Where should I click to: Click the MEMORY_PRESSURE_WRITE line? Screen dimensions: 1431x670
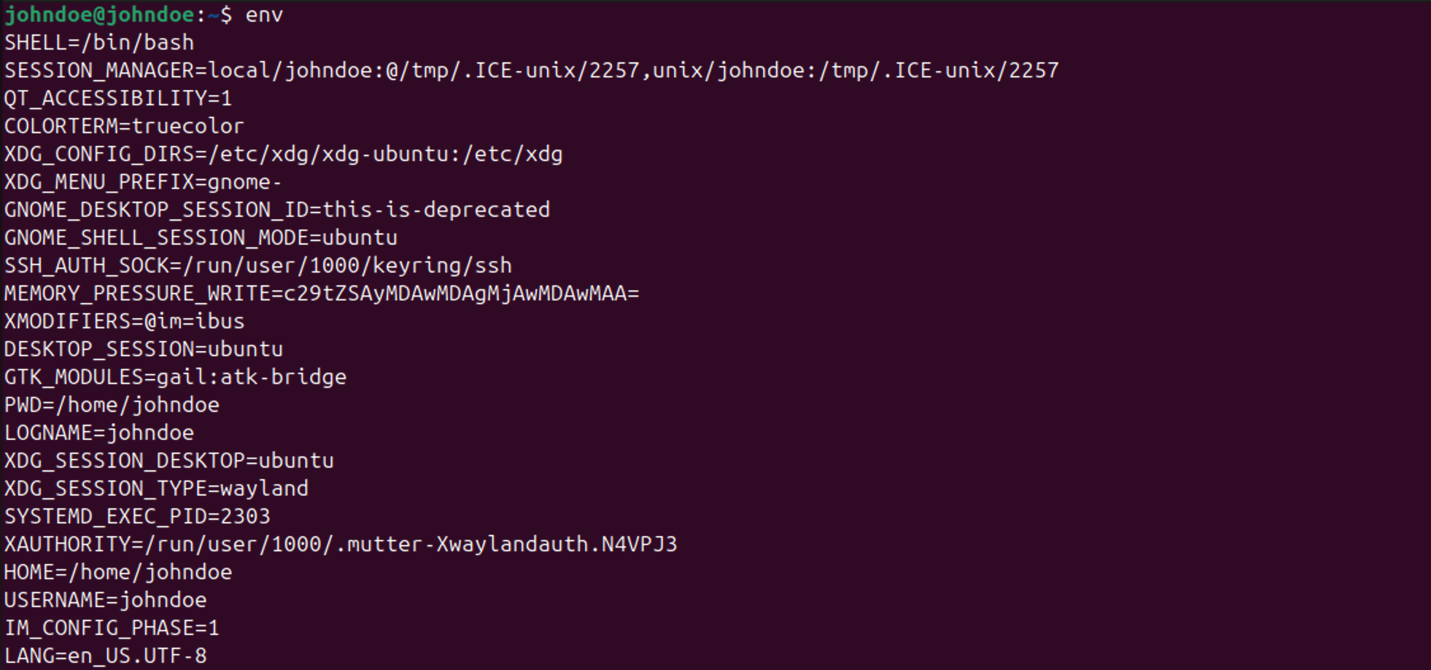coord(321,293)
